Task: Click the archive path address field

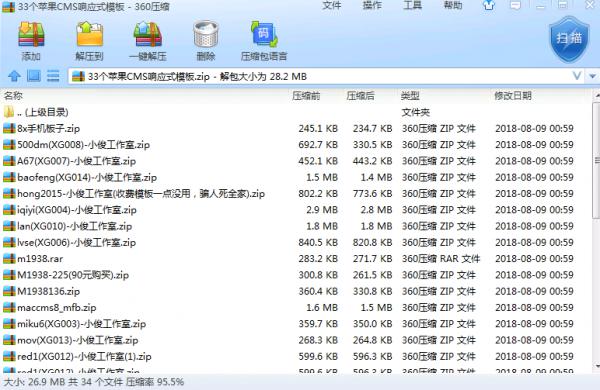Action: point(326,76)
